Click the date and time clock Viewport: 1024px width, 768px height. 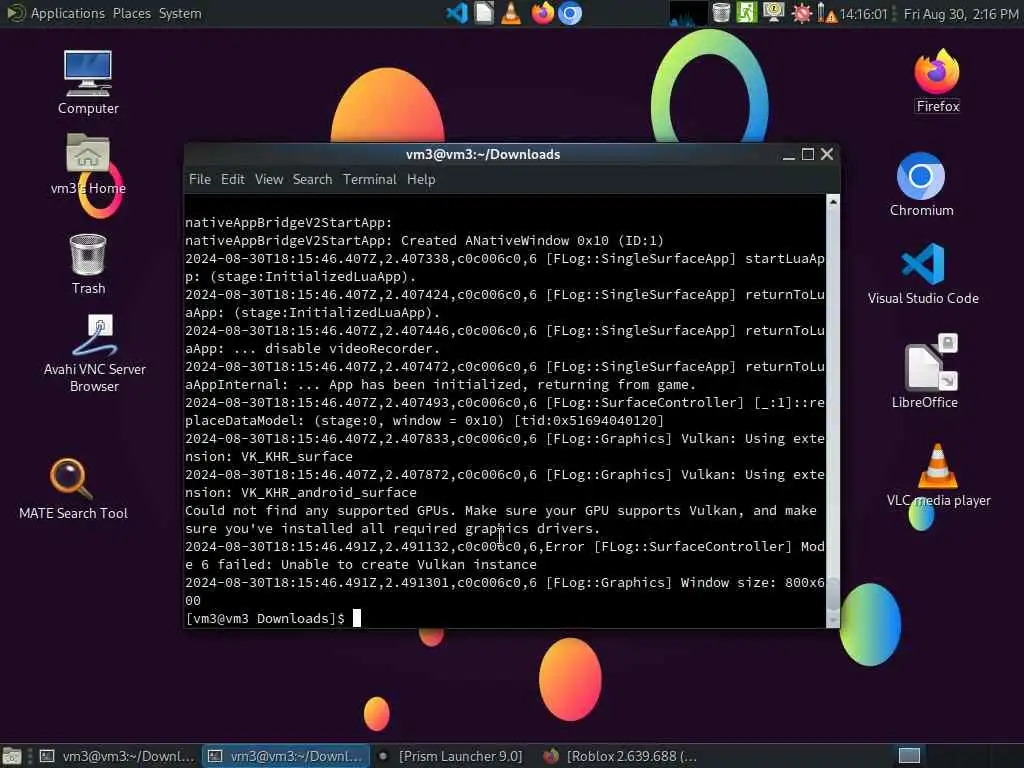[x=961, y=14]
